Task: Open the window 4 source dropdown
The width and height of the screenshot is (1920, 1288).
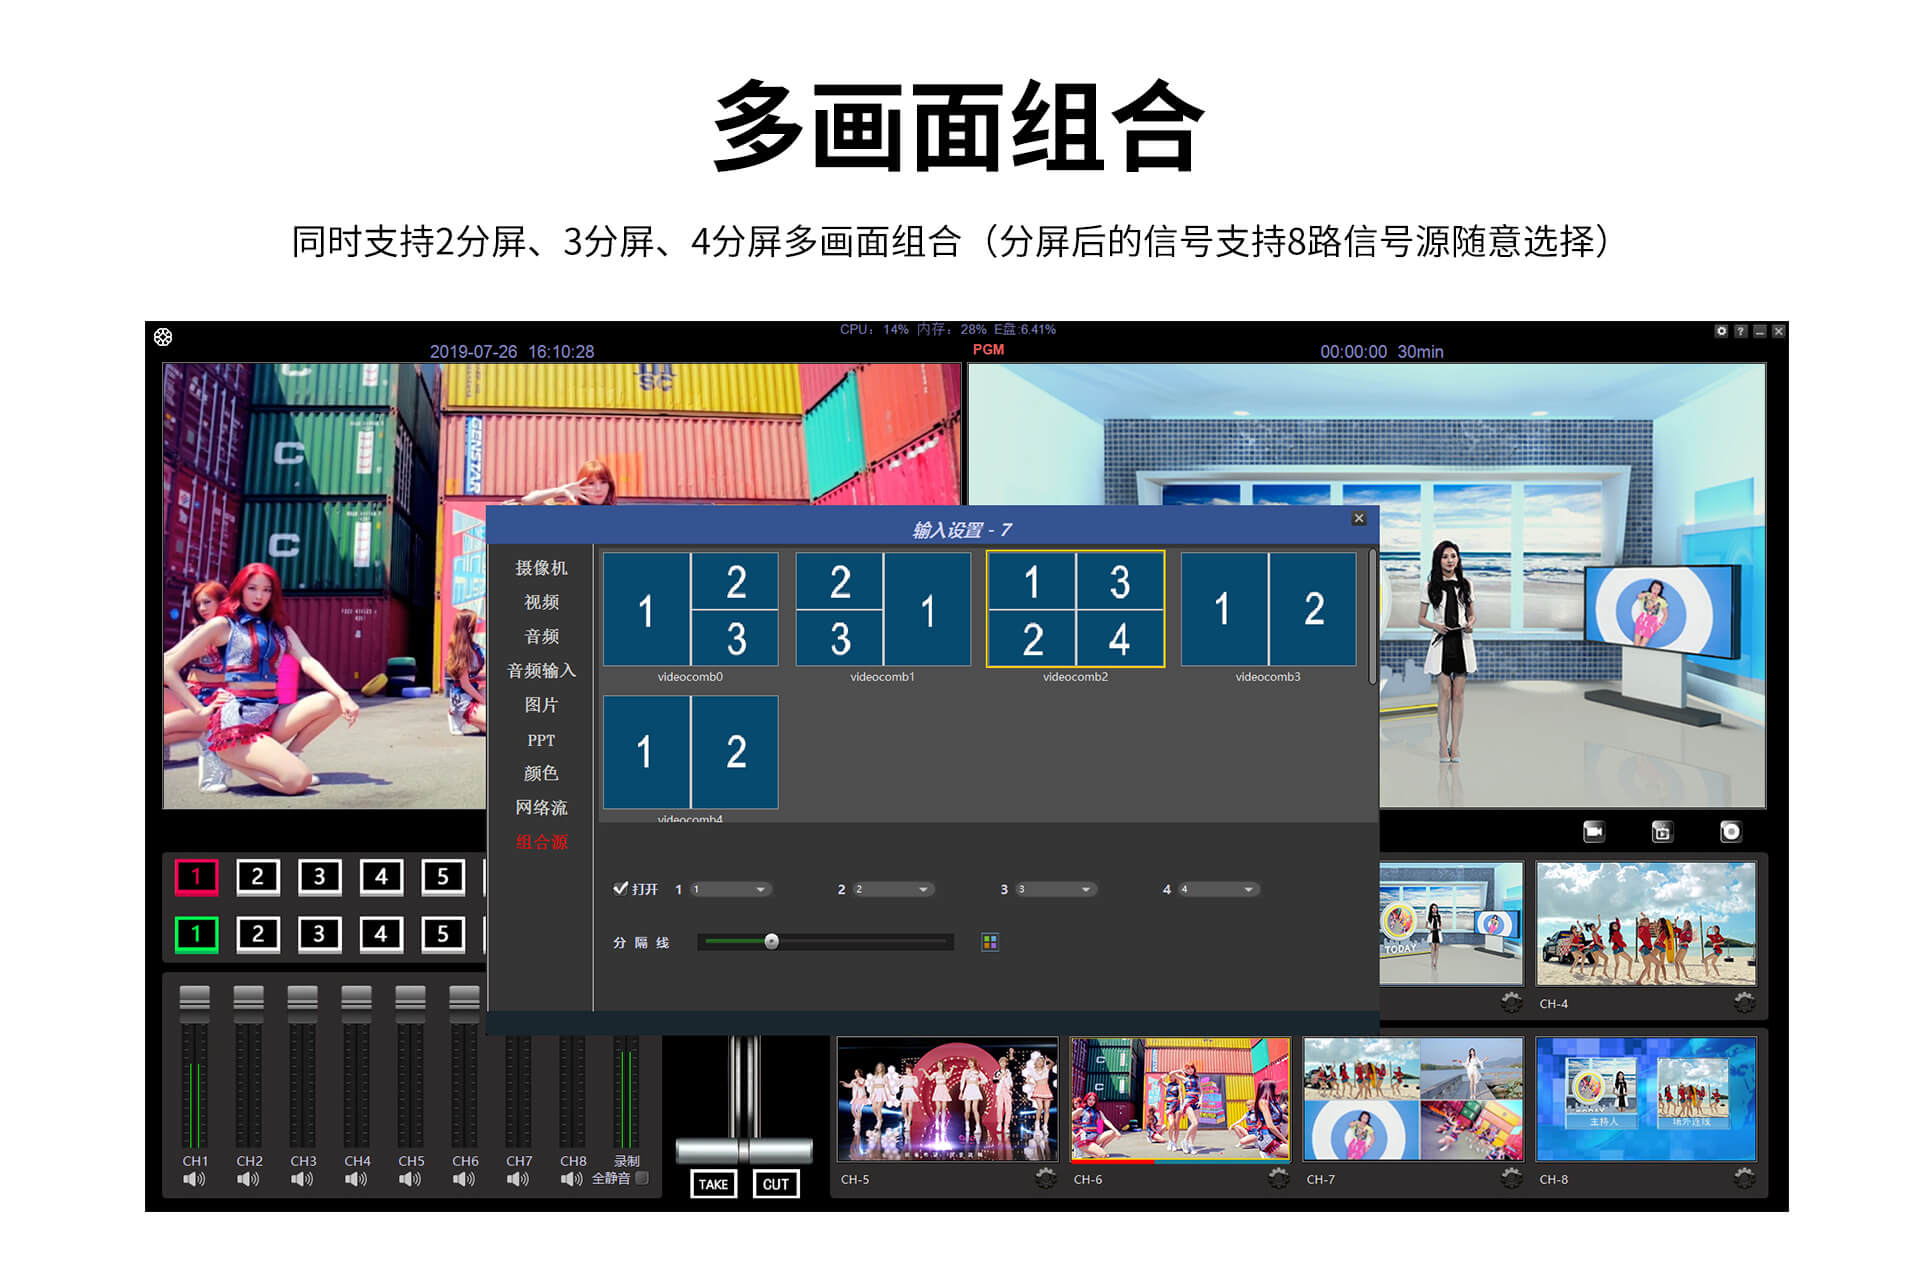Action: point(1219,889)
